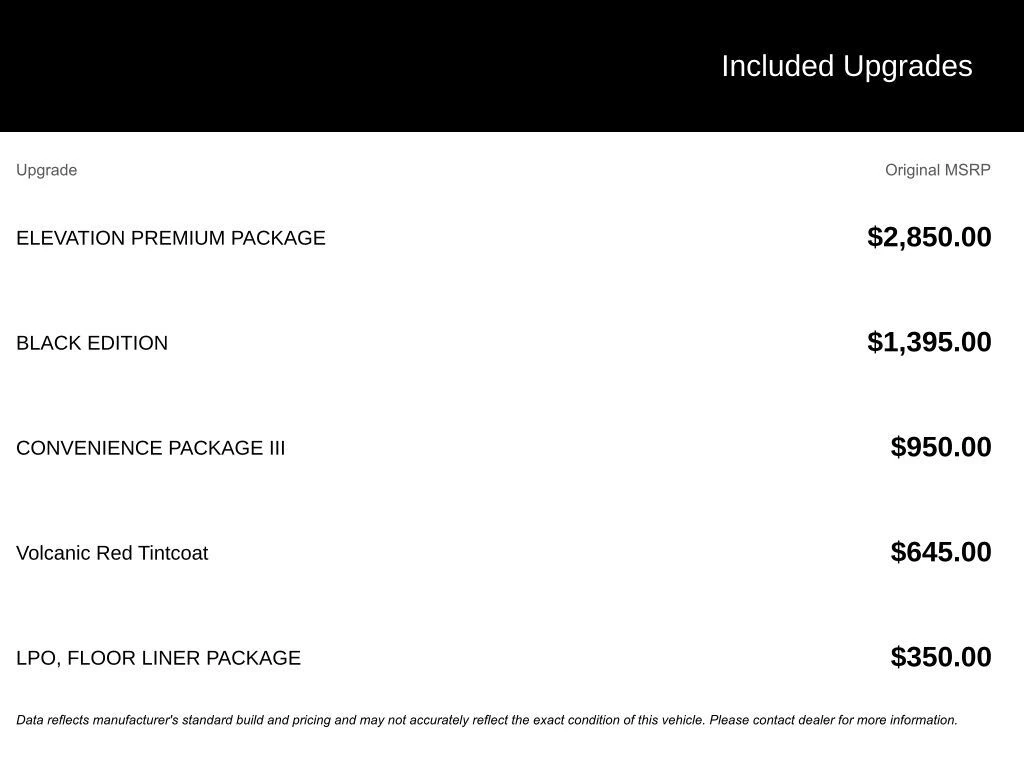This screenshot has width=1024, height=768.
Task: Click the word PACKAGE in Elevation row
Action: (x=278, y=238)
